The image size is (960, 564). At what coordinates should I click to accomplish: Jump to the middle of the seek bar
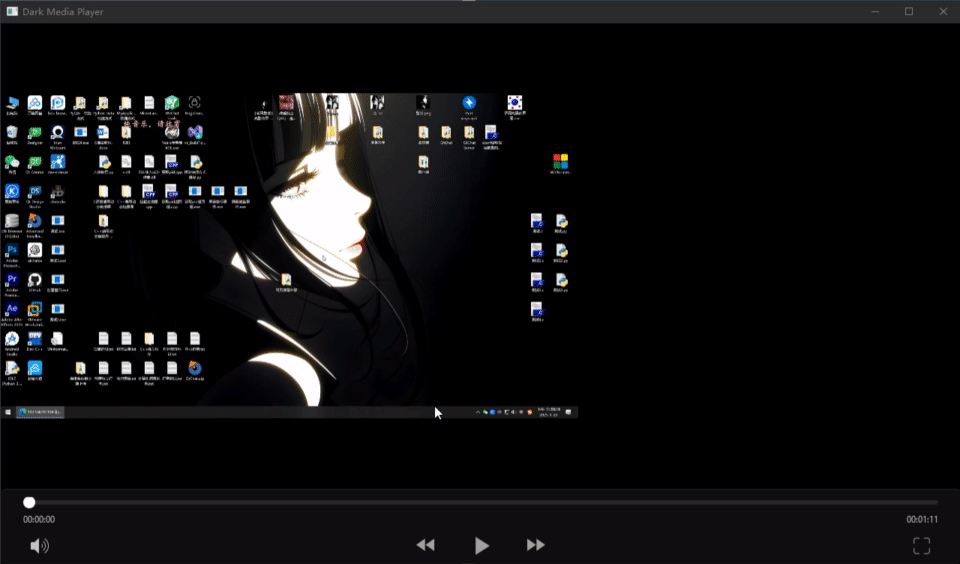(x=481, y=503)
